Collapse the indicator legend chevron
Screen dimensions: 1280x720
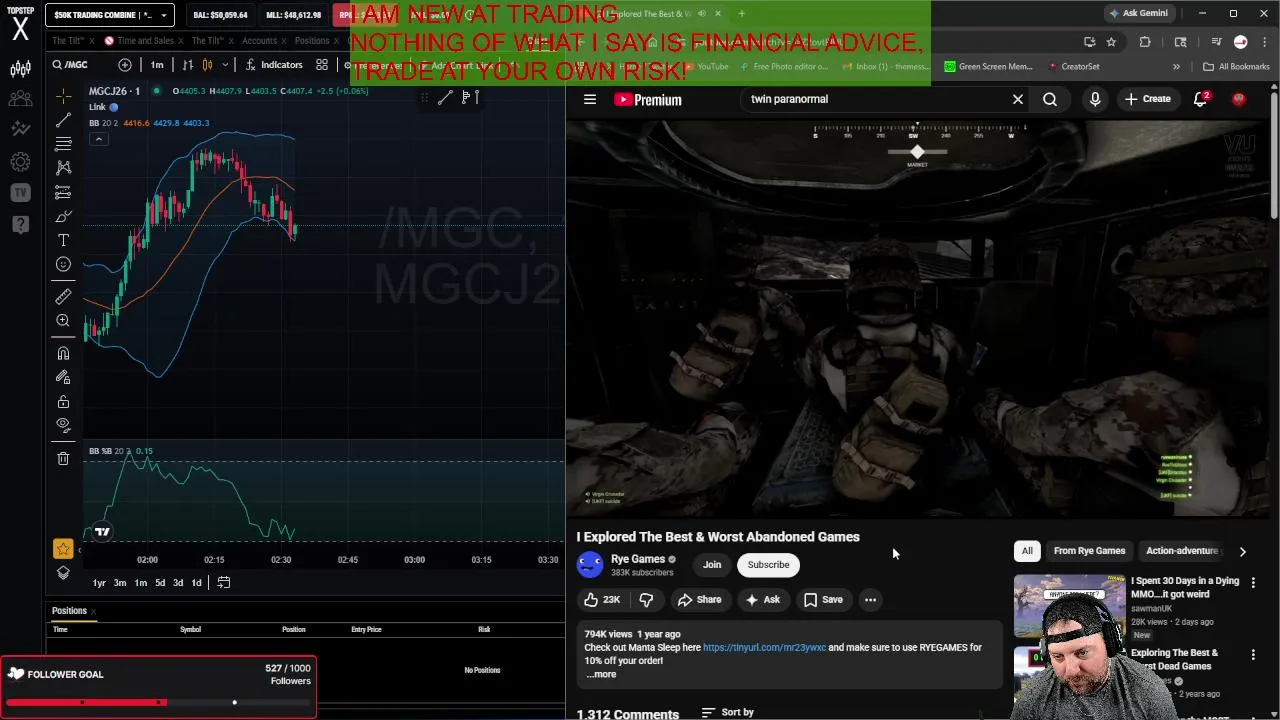pyautogui.click(x=98, y=139)
